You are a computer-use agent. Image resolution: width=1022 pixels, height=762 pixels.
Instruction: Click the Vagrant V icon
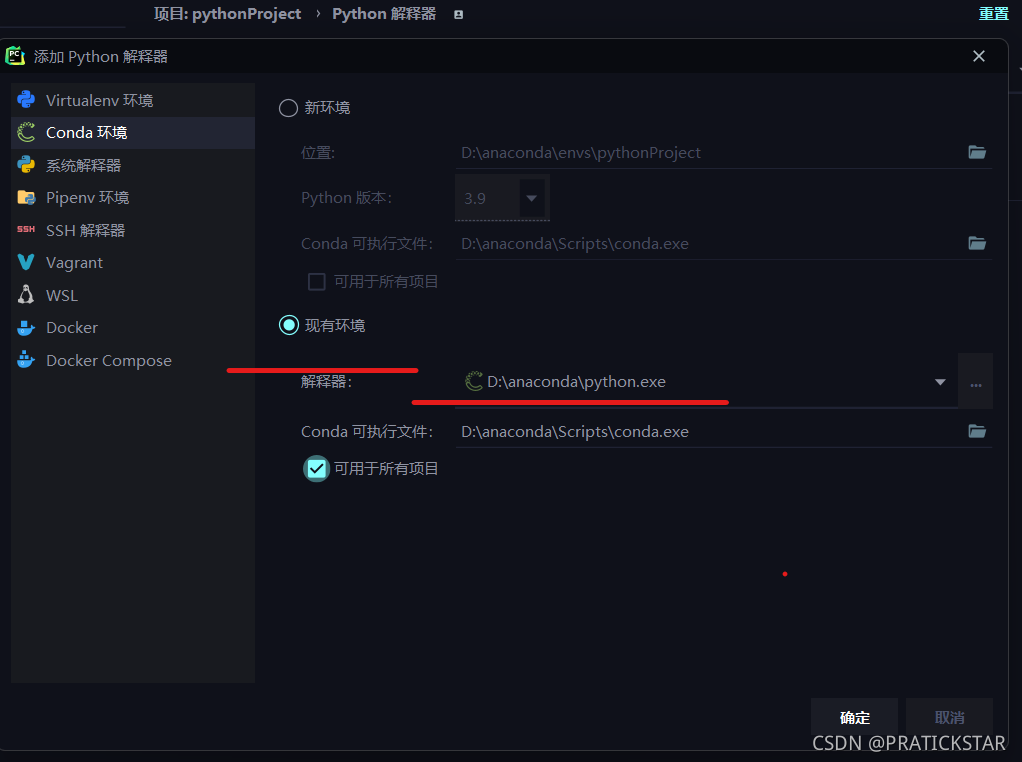tap(26, 262)
